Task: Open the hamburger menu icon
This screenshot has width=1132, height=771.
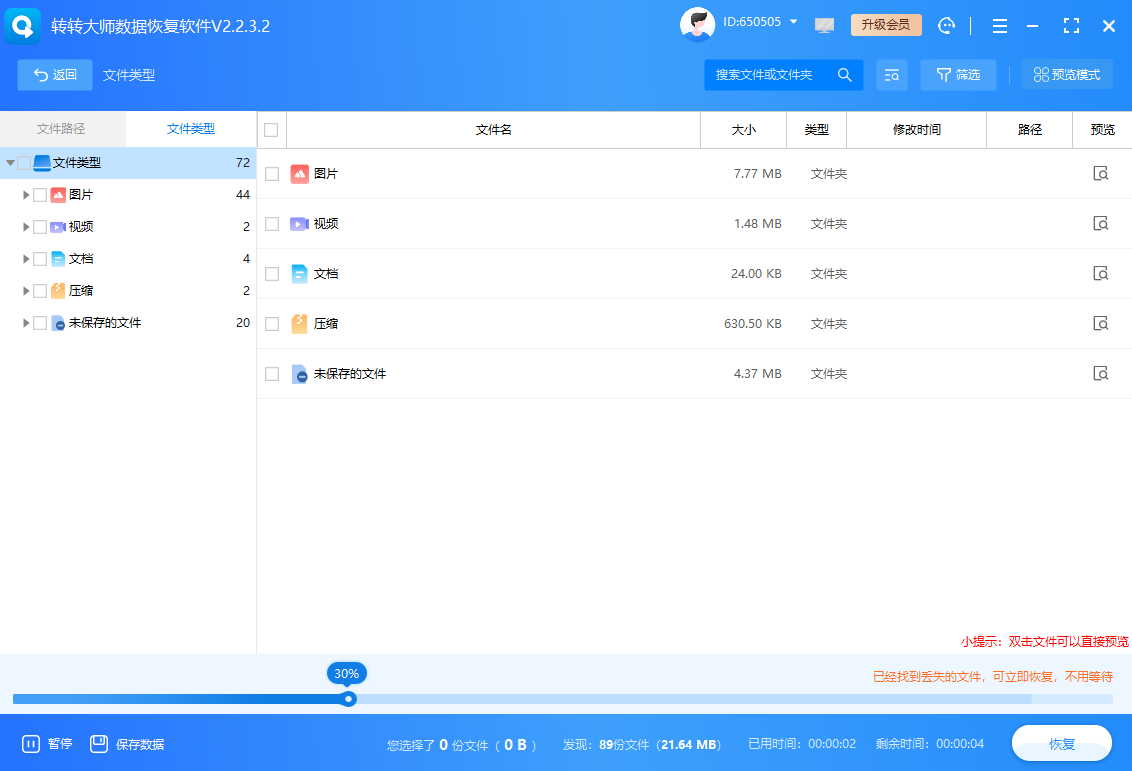Action: 999,25
